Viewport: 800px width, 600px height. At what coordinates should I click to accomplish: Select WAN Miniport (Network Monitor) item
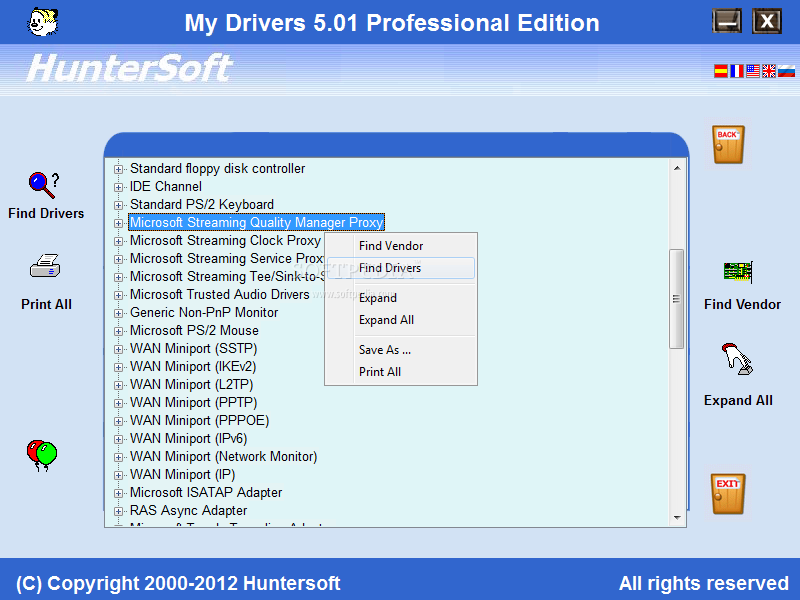click(223, 457)
